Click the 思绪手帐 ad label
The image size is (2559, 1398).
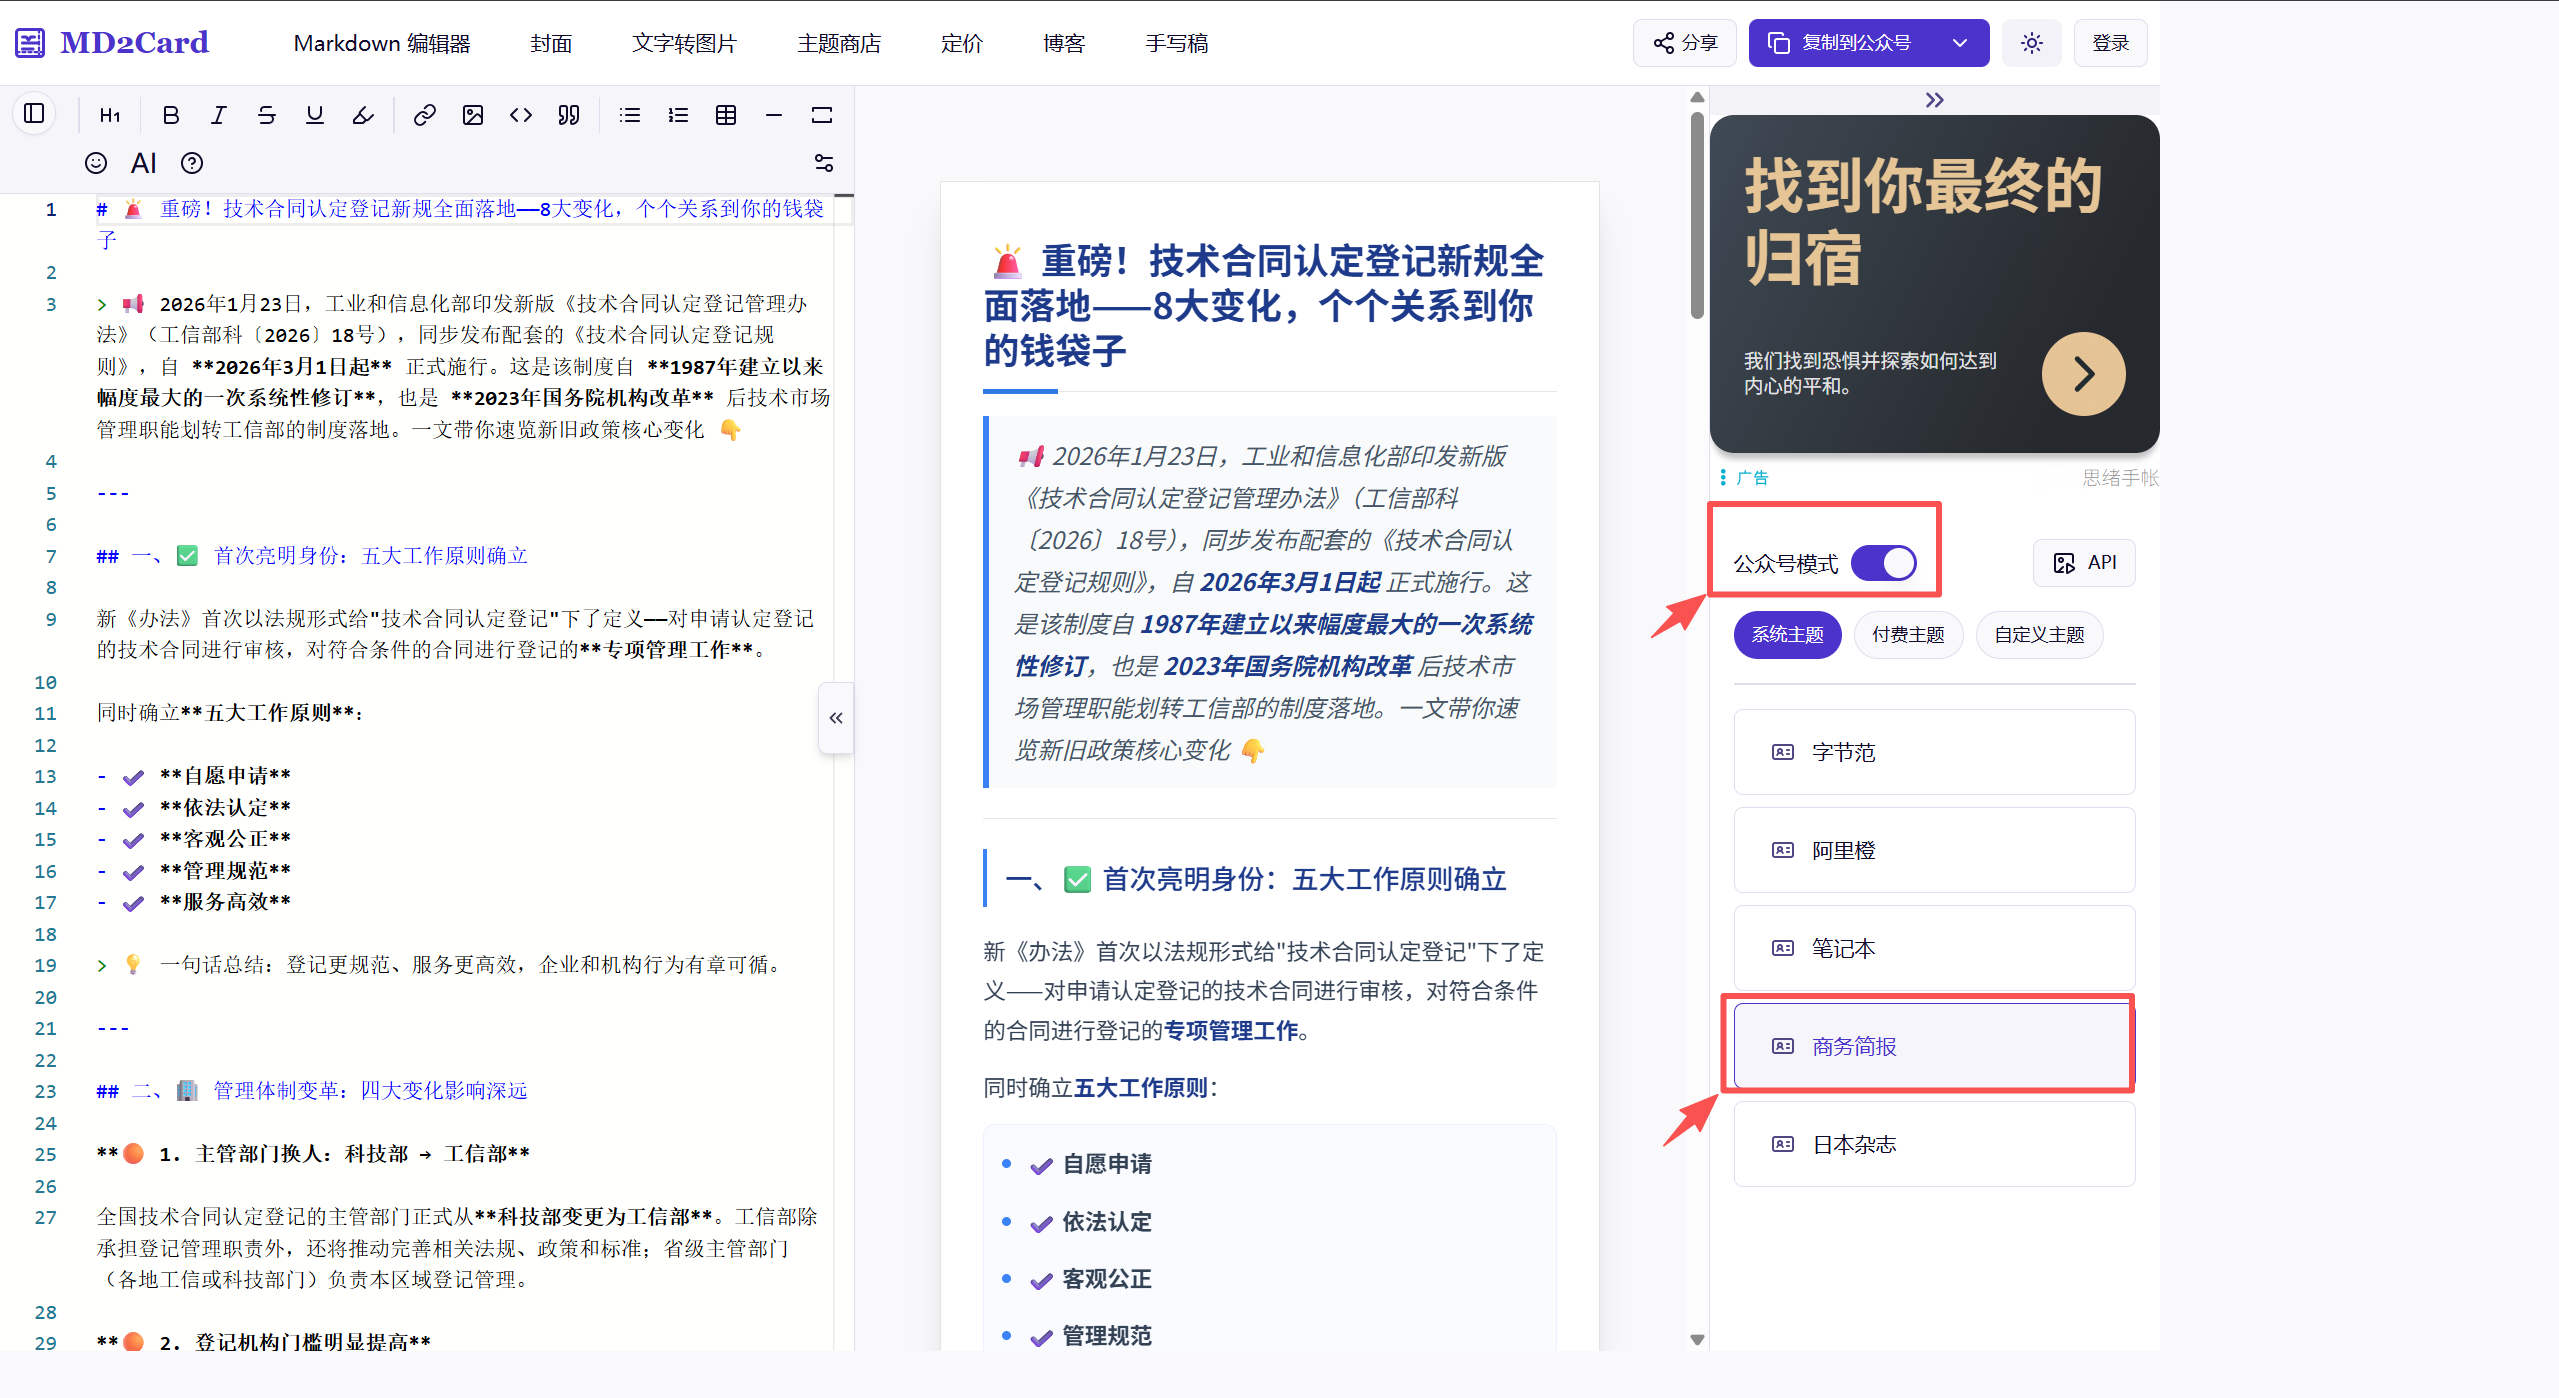(2120, 478)
